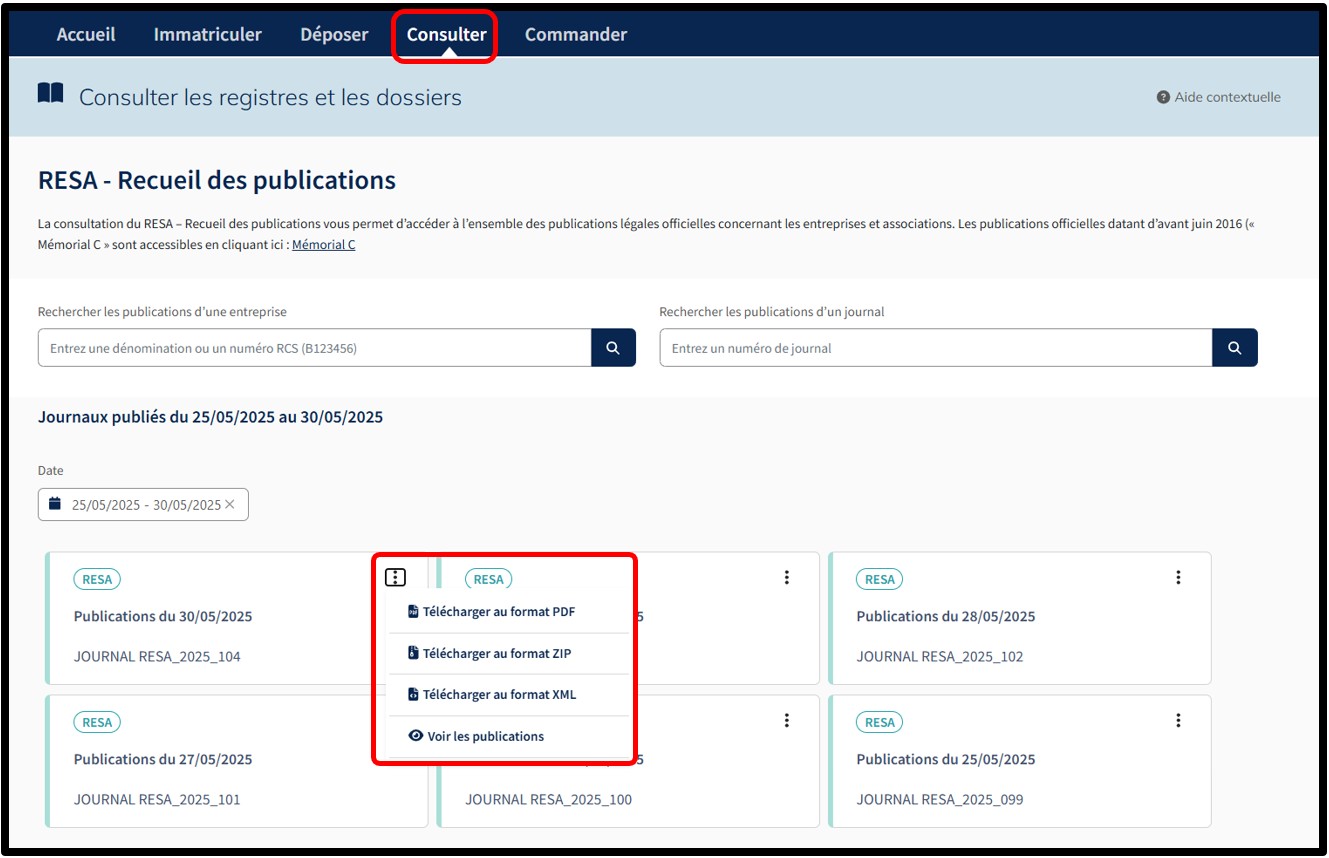Go to the Immatriculer tab

207,35
